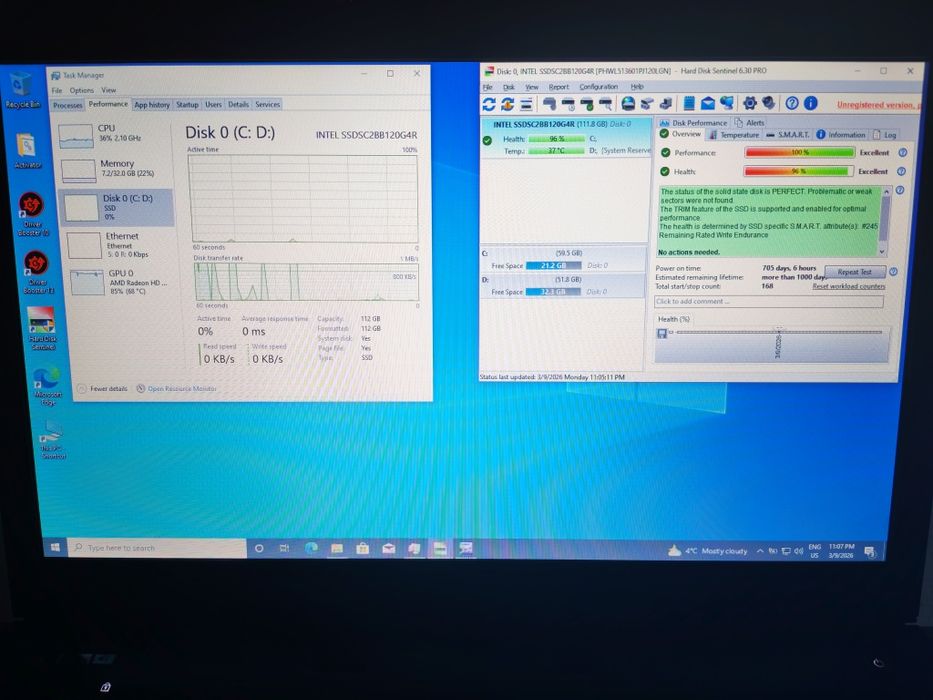This screenshot has width=933, height=700.
Task: Open the File menu in Hard Disk Sentinel
Action: click(487, 87)
